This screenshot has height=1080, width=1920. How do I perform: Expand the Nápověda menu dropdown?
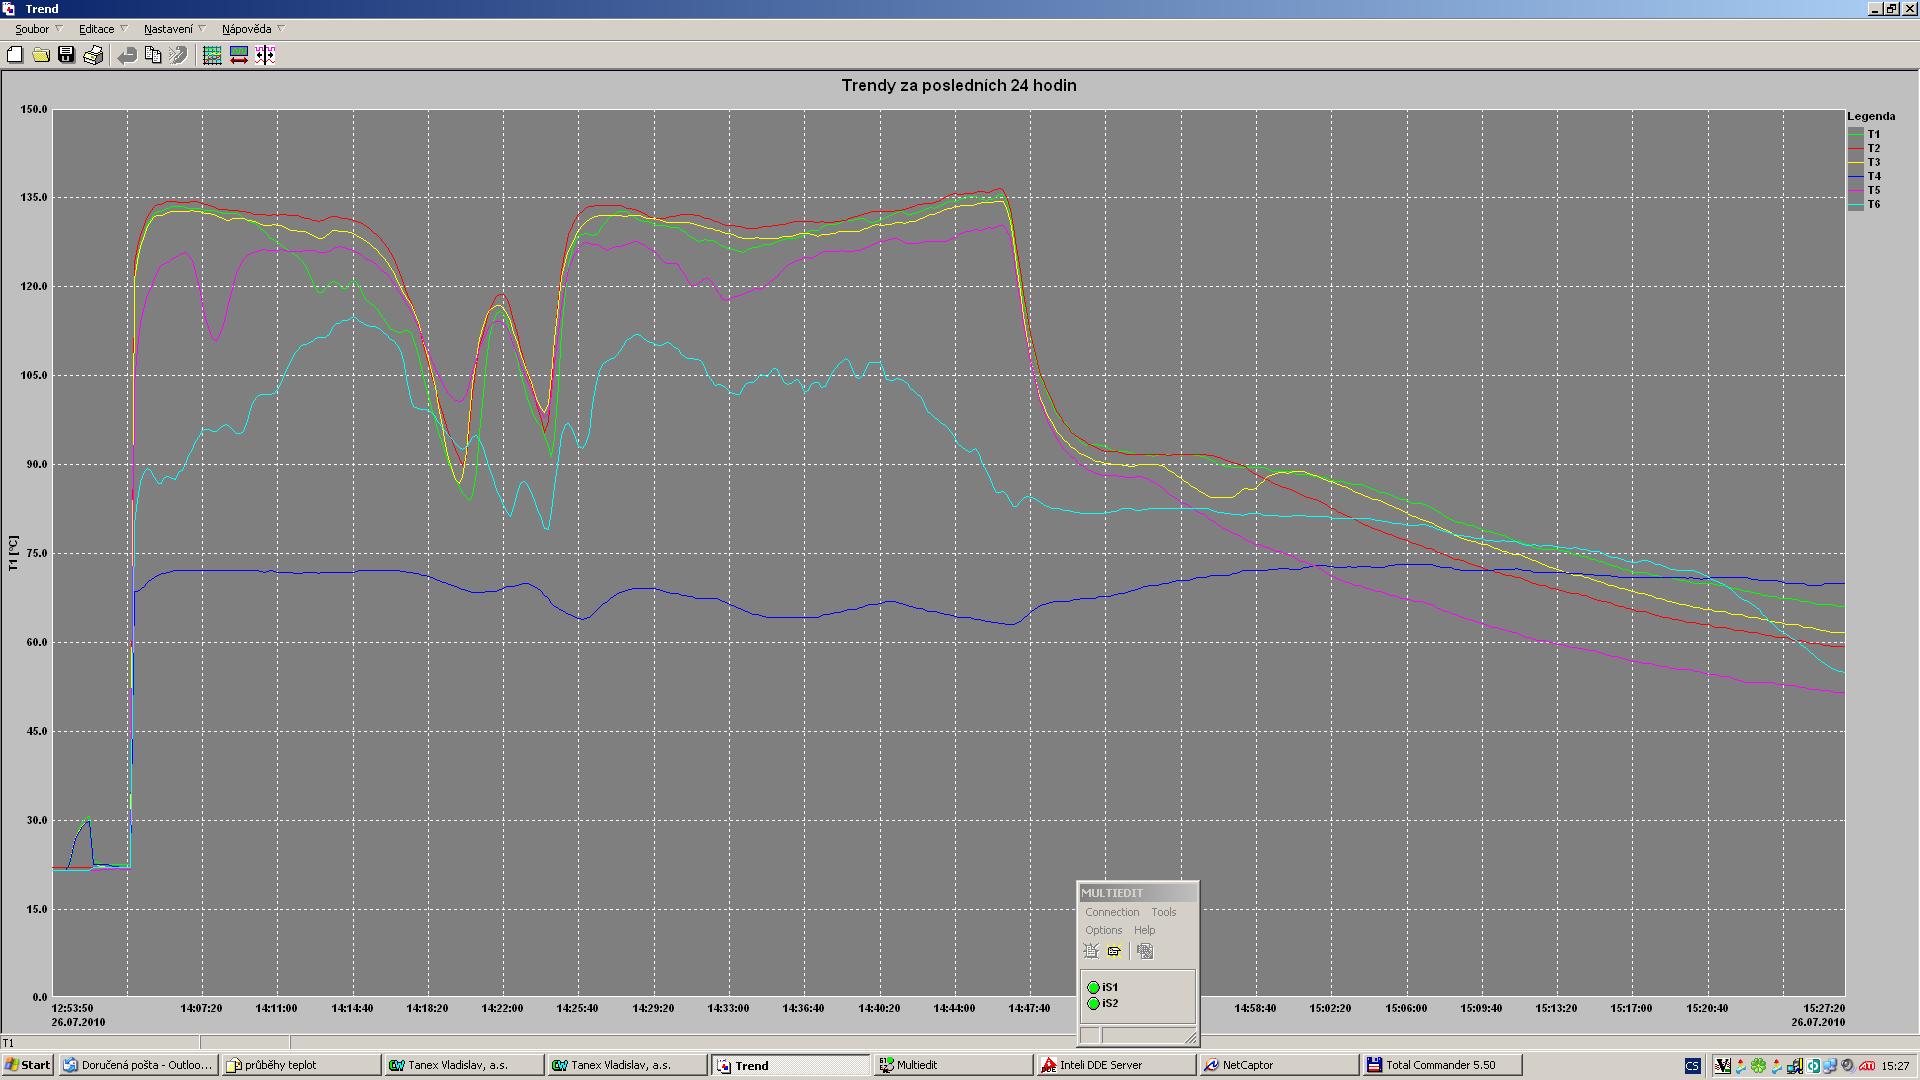pyautogui.click(x=246, y=29)
